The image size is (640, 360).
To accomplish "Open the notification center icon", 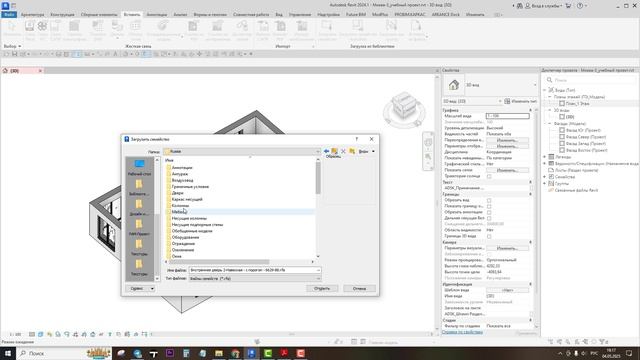I will 629,353.
